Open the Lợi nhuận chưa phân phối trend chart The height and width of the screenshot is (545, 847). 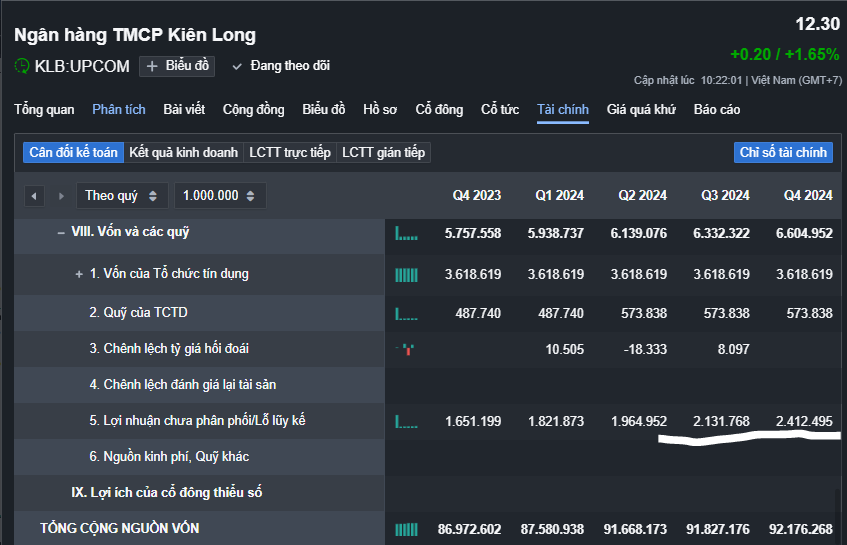coord(407,422)
